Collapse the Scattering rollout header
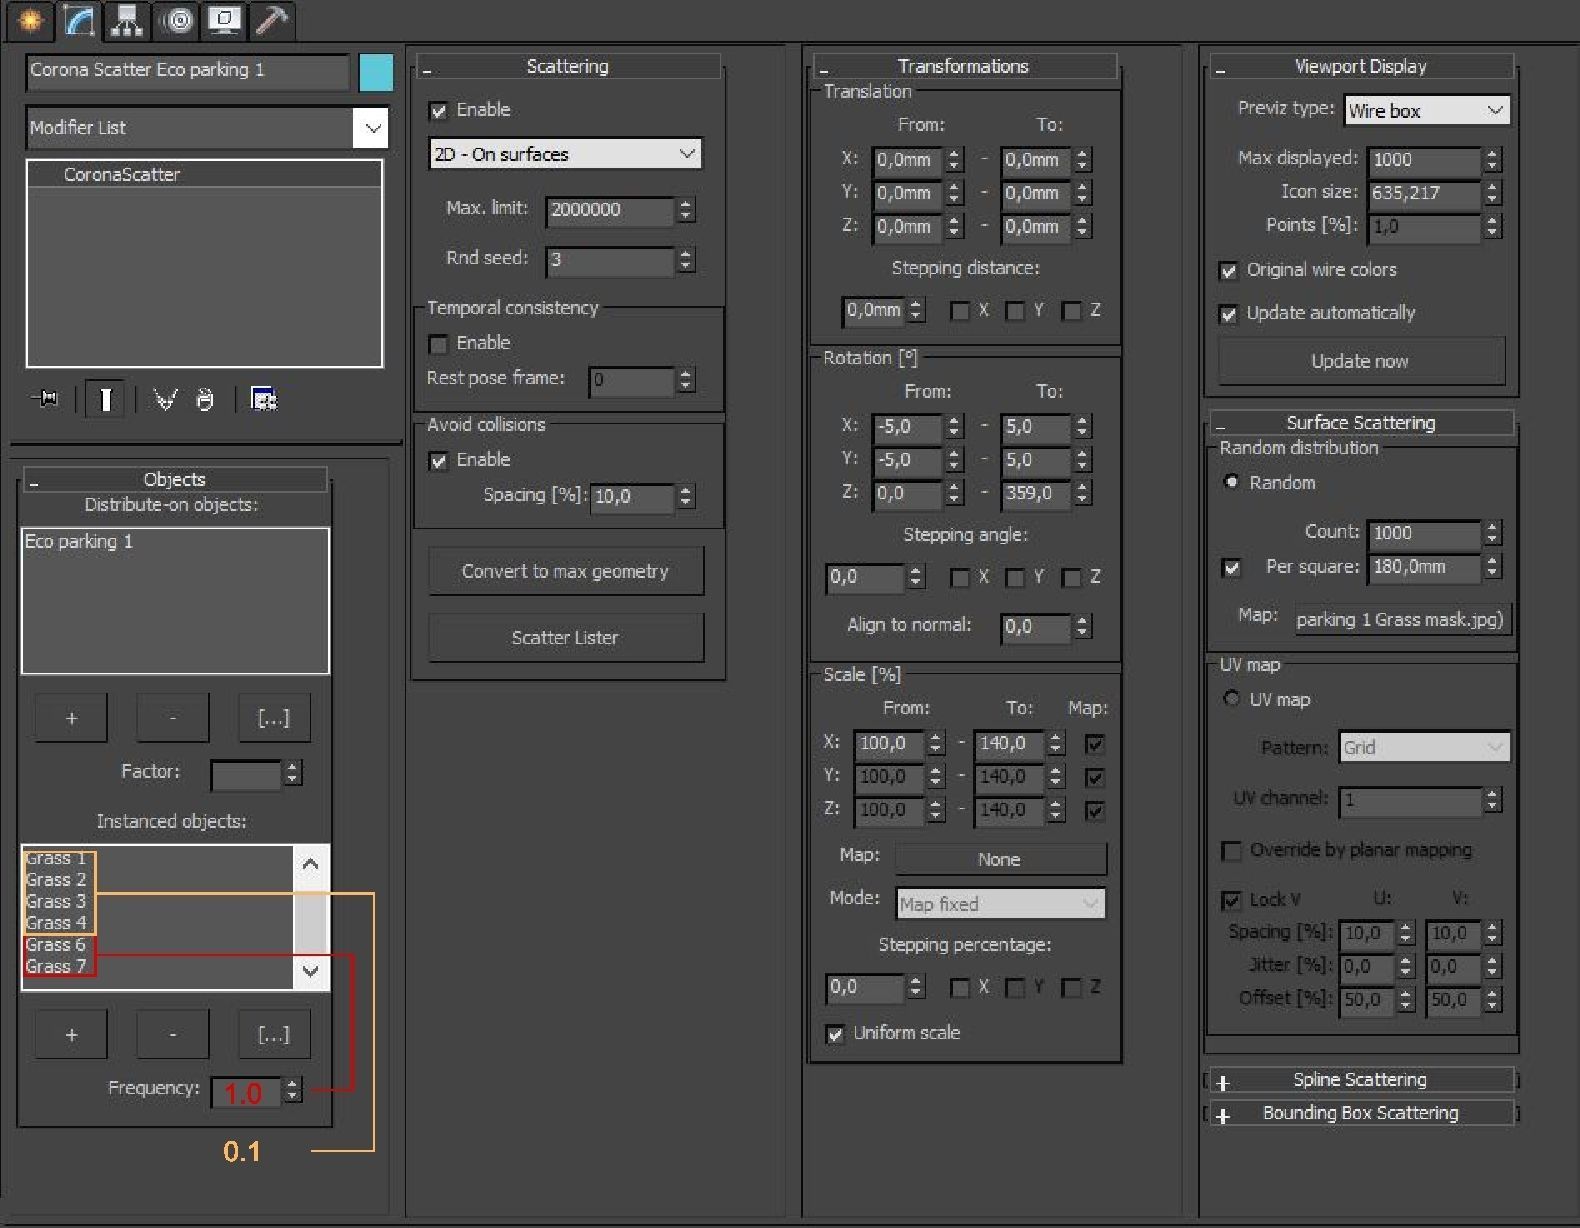 (568, 67)
